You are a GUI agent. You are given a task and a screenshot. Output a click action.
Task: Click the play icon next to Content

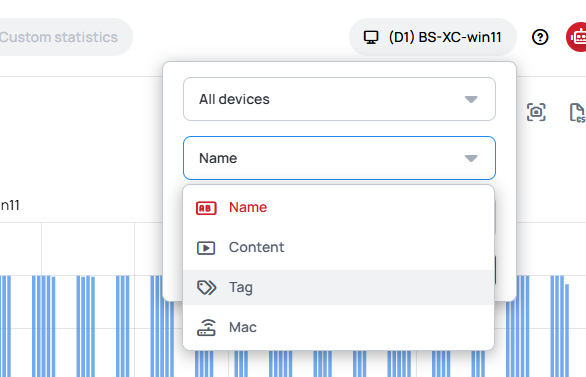[x=206, y=248]
